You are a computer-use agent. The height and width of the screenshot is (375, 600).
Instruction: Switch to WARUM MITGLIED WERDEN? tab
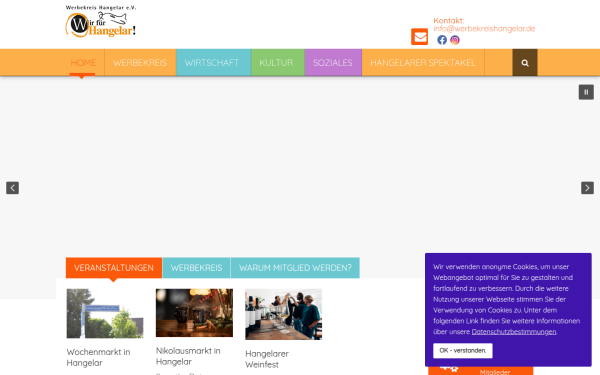295,268
